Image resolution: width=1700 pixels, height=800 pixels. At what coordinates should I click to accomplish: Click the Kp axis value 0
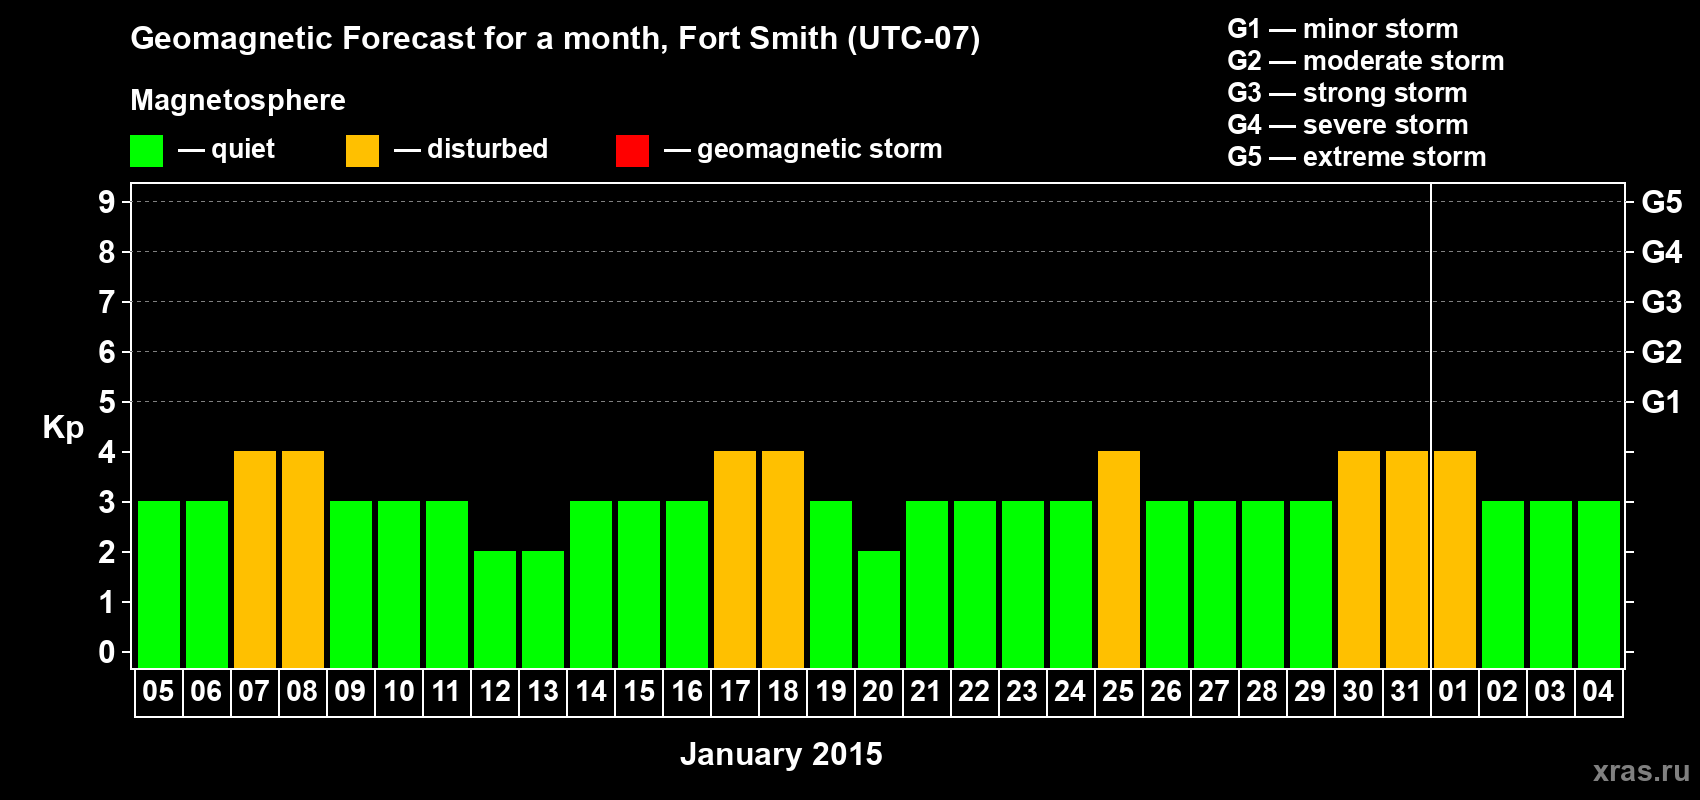[107, 652]
